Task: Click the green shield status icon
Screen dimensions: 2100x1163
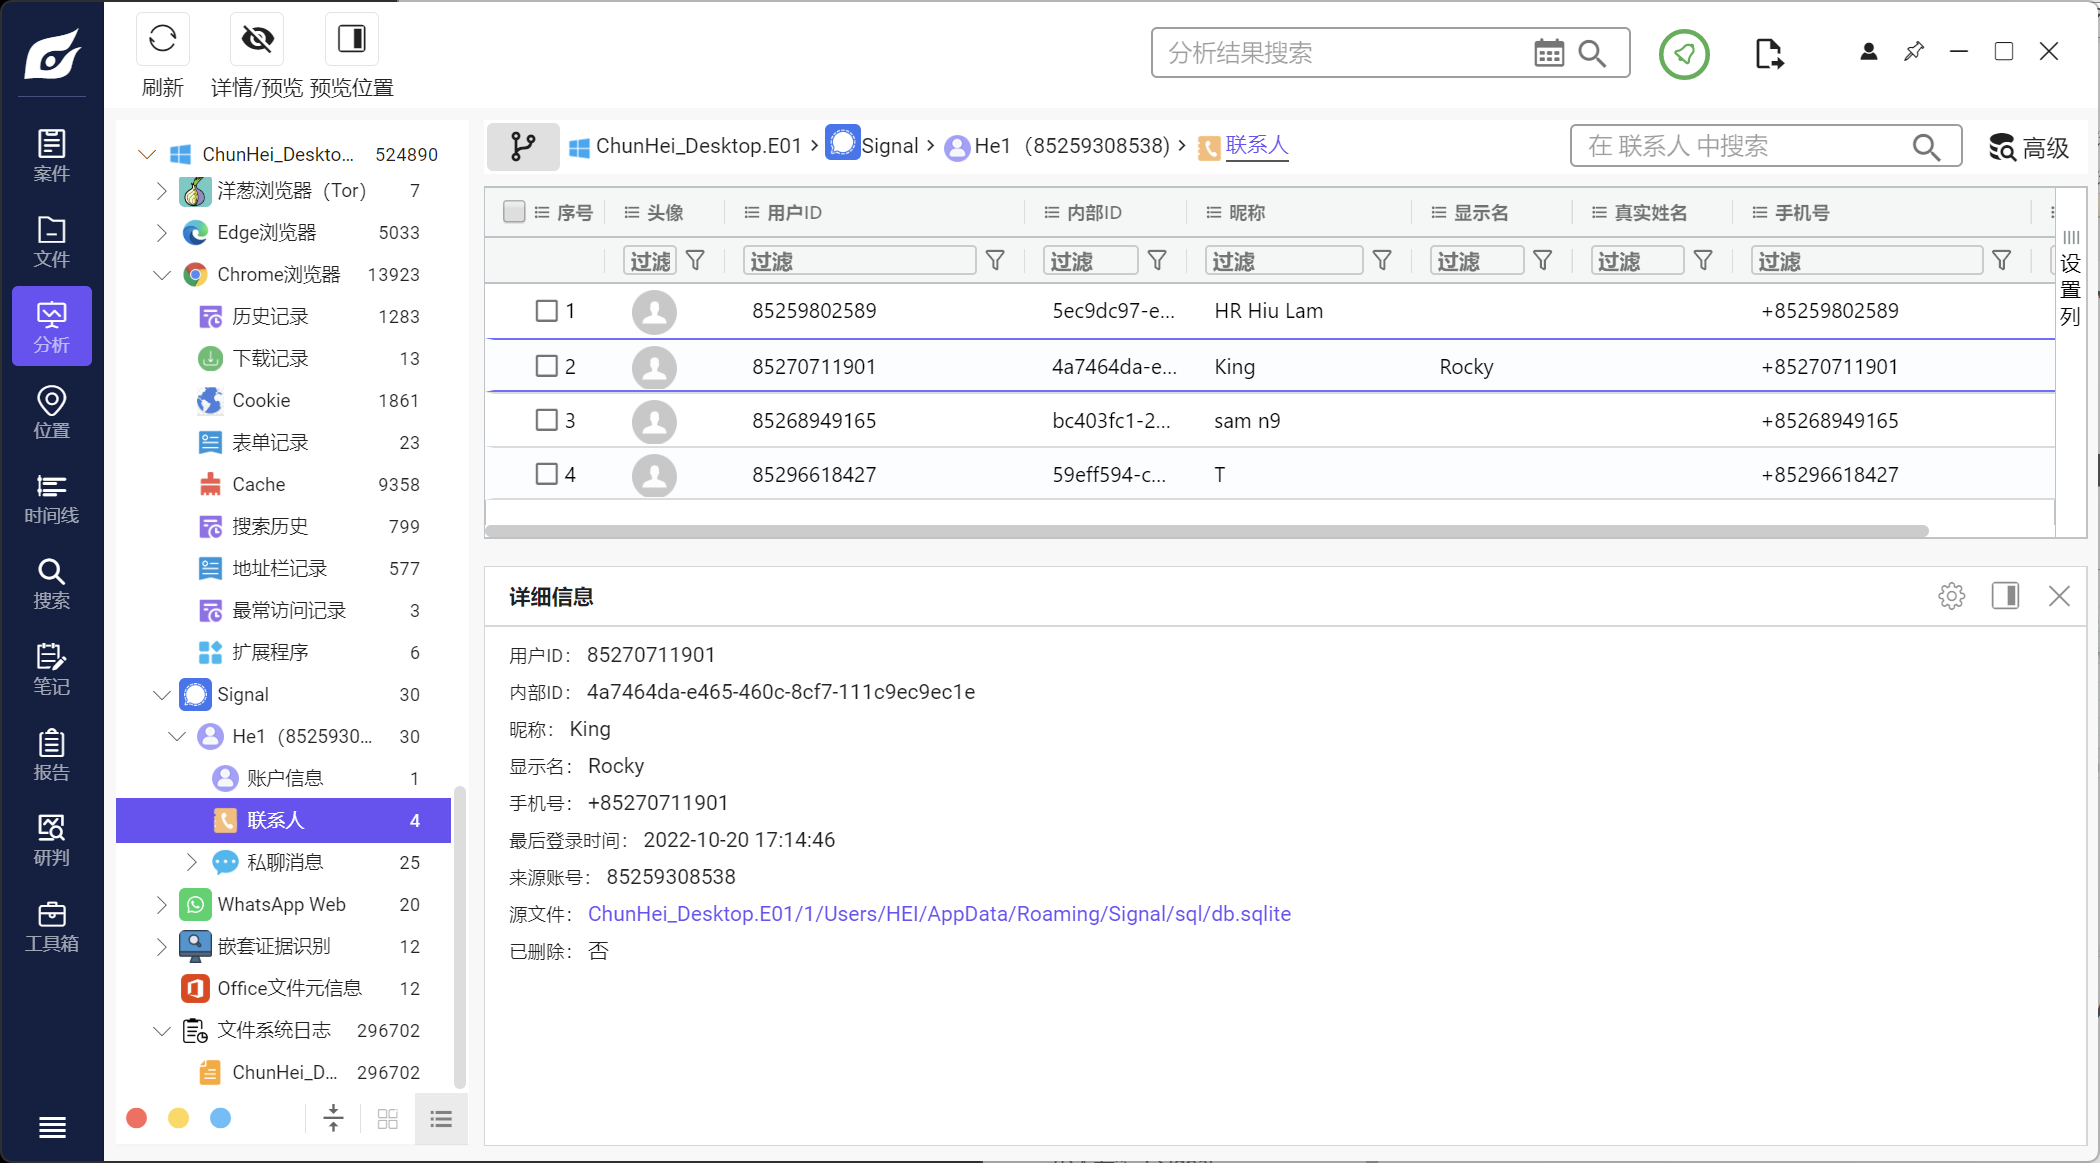Action: click(1684, 54)
